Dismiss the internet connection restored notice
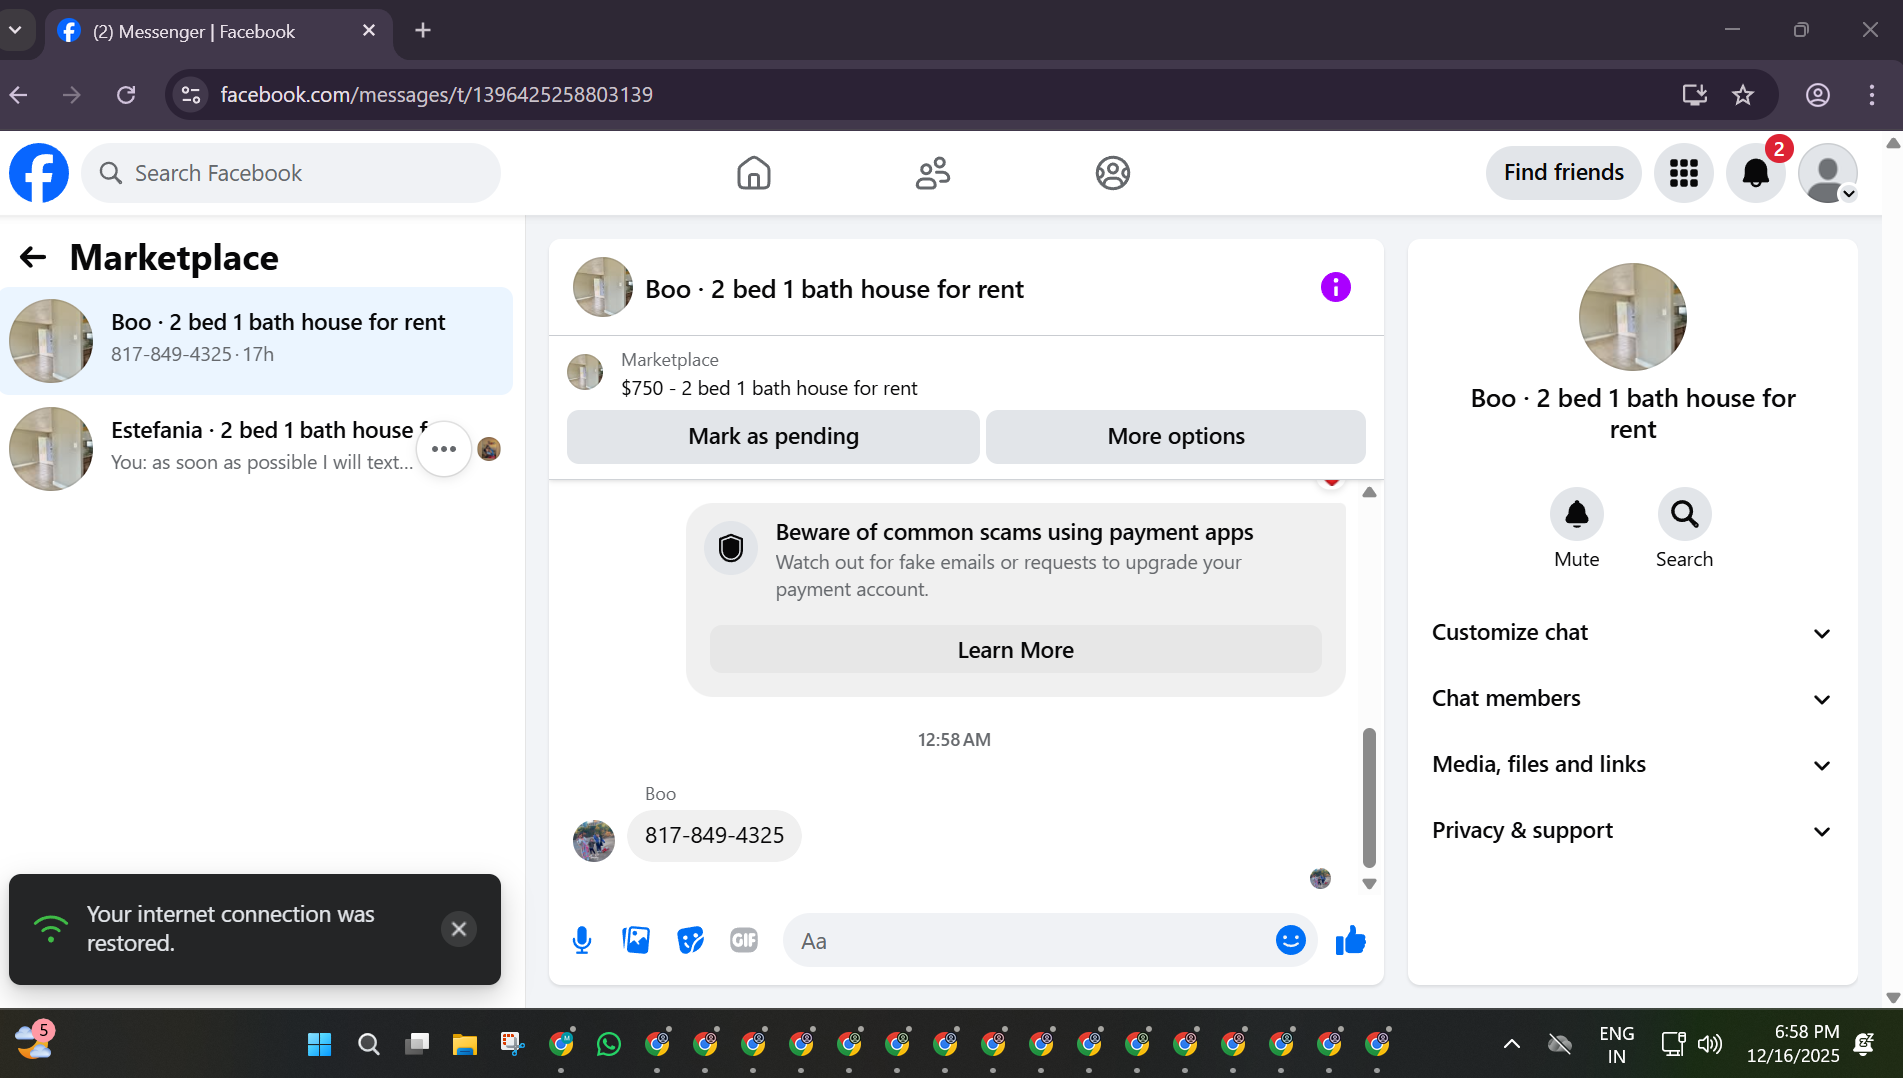The width and height of the screenshot is (1903, 1078). tap(459, 929)
